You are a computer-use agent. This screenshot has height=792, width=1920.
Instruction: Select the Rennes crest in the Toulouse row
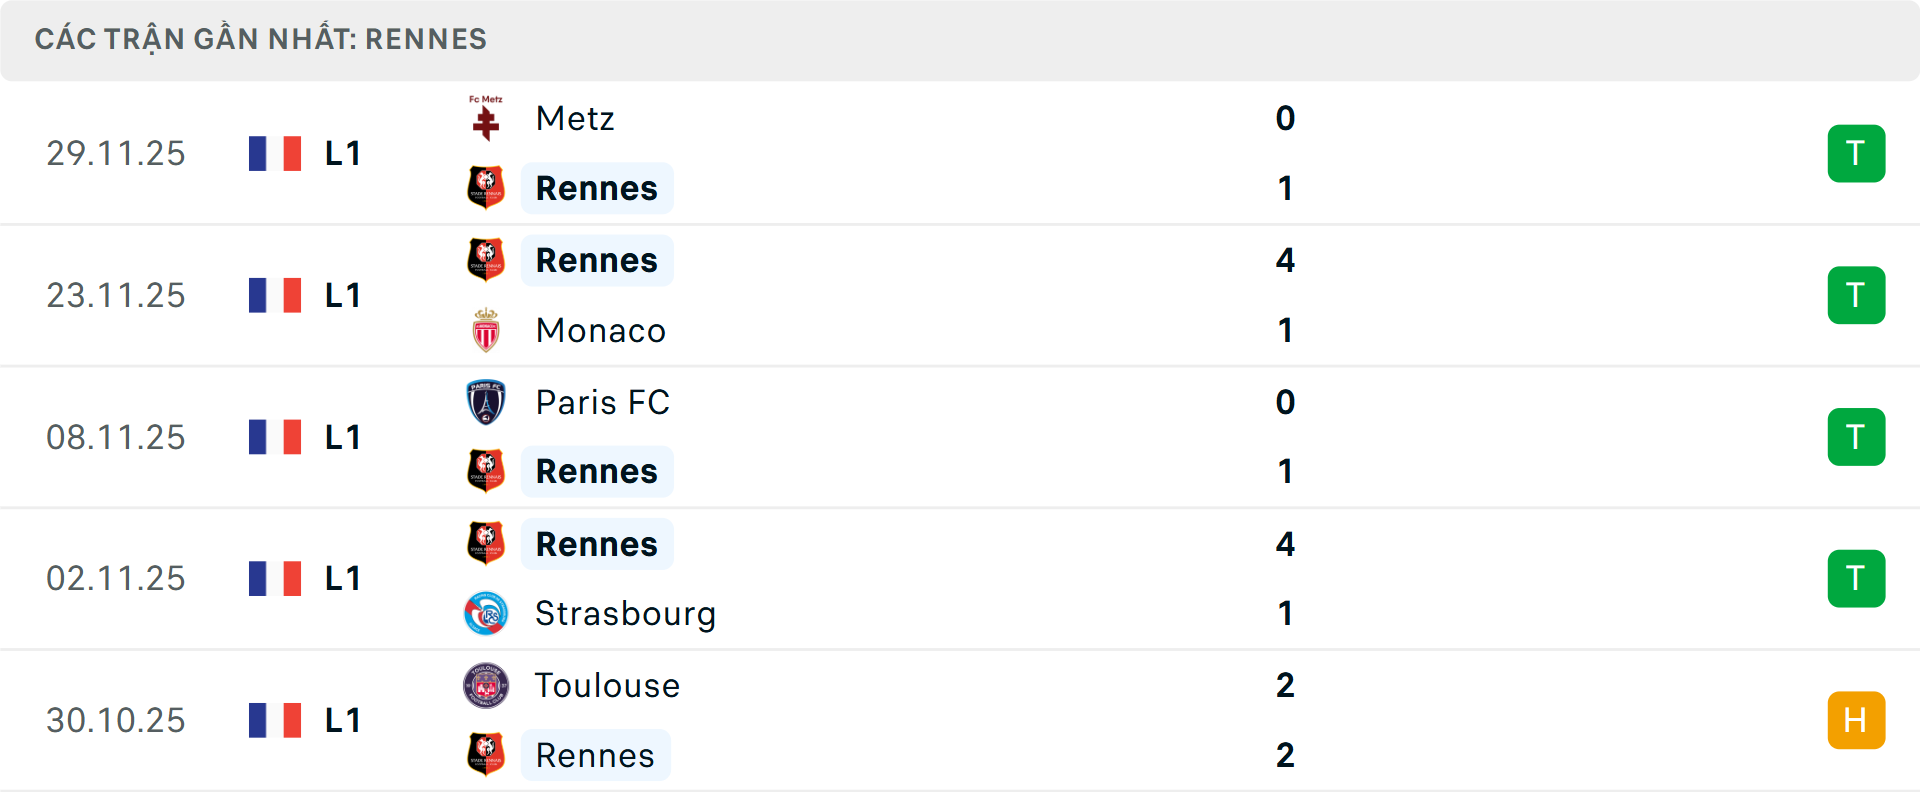point(487,755)
